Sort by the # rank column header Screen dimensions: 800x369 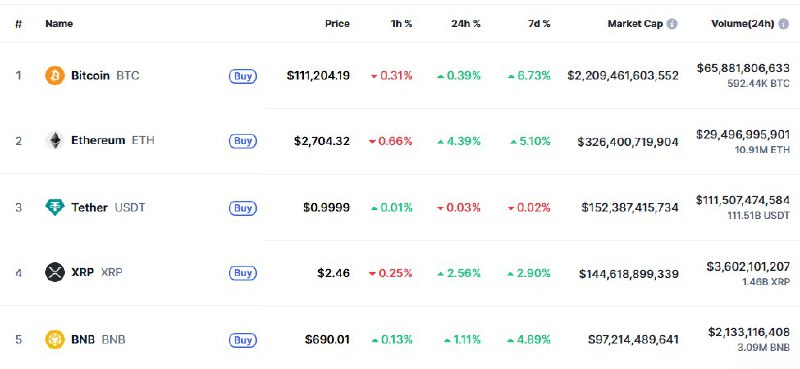click(18, 23)
